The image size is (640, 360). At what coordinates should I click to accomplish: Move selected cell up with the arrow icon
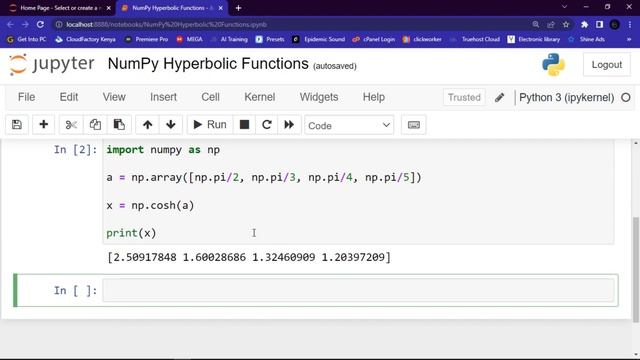(147, 124)
